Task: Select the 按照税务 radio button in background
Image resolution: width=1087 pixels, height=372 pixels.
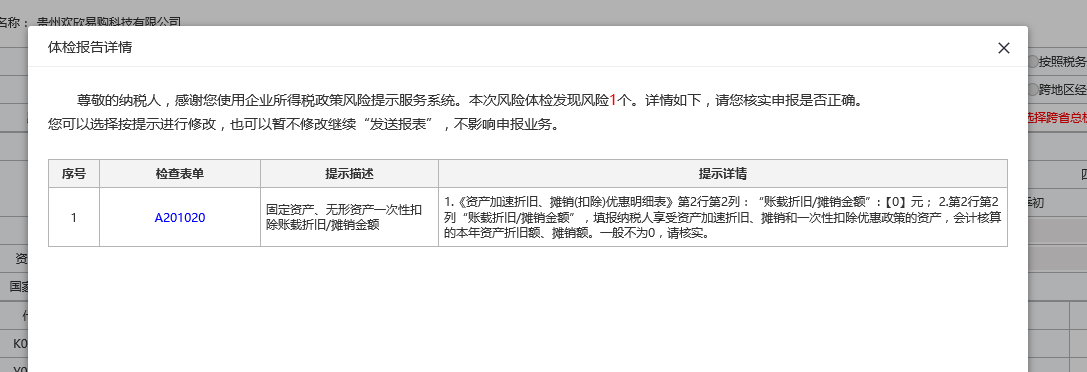Action: 1033,62
